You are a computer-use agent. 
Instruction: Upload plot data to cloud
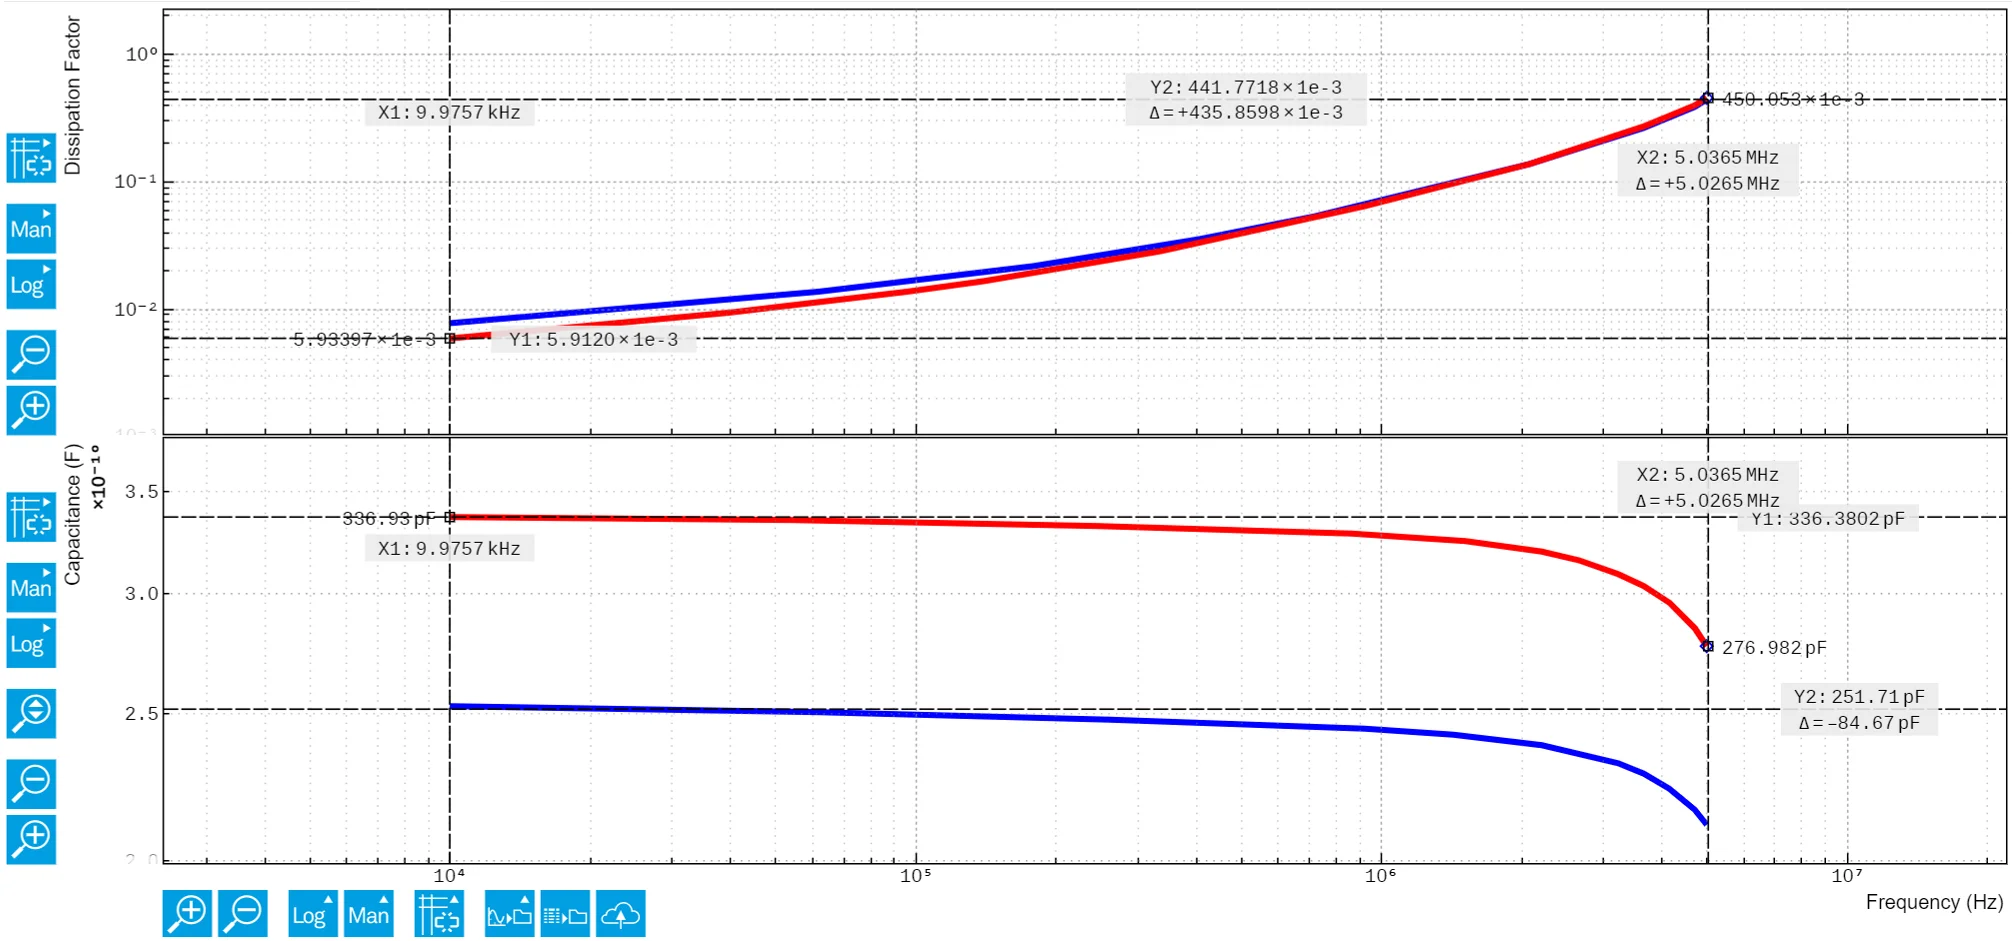[x=621, y=914]
